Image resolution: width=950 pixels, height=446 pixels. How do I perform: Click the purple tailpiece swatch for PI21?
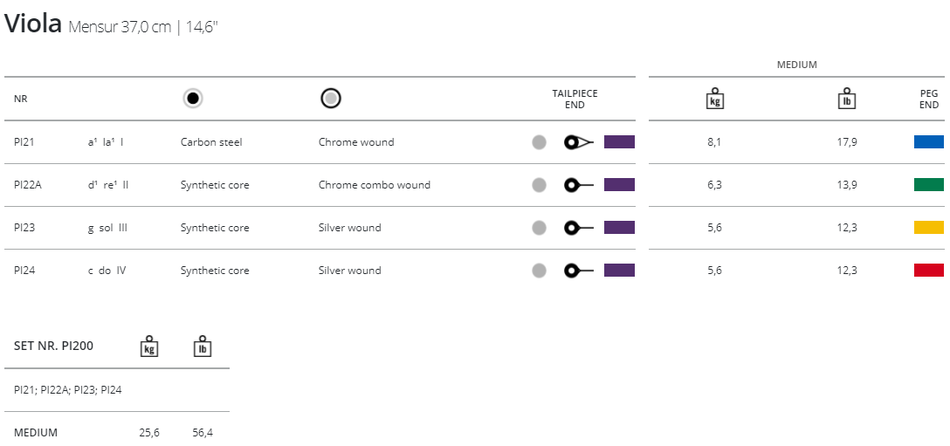(619, 142)
